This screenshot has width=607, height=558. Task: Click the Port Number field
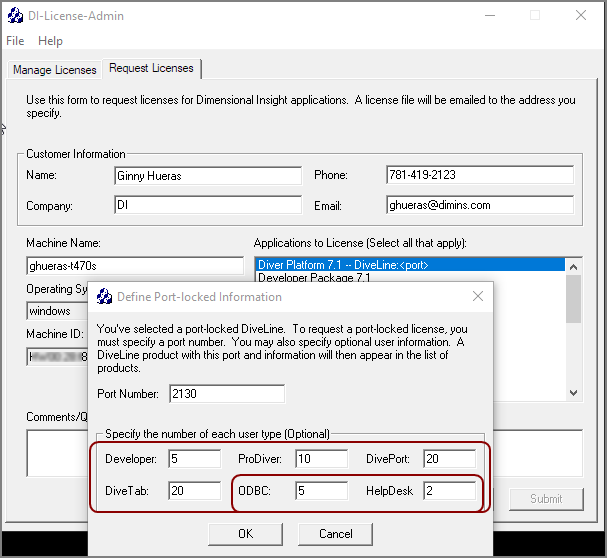click(x=227, y=394)
